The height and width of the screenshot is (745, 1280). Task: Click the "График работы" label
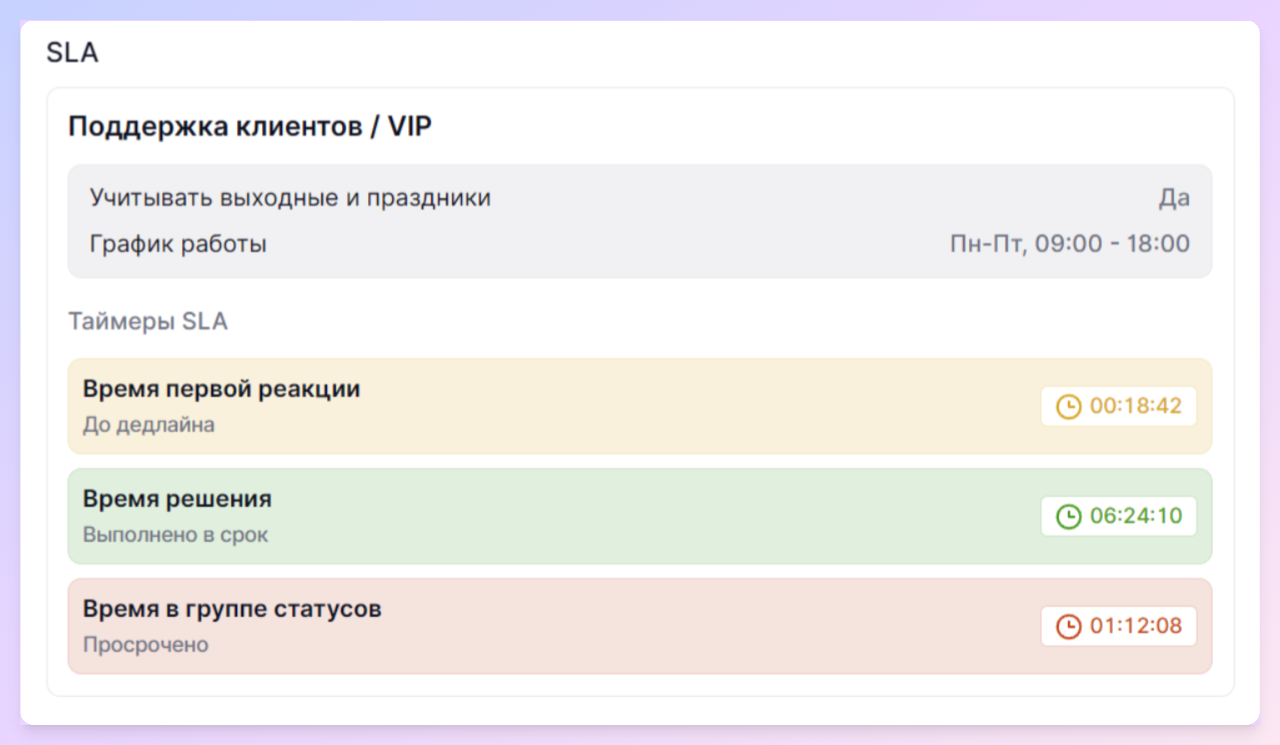coord(178,244)
